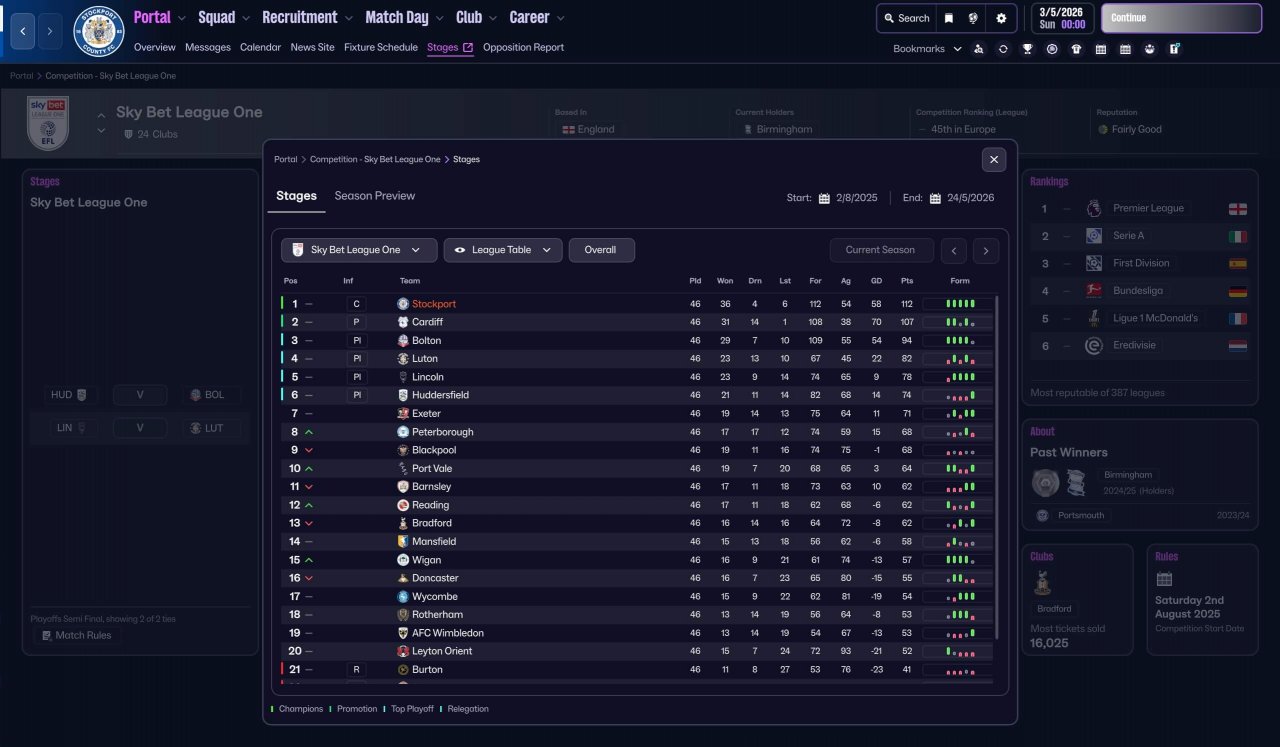Open the League Table view dropdown
The image size is (1280, 747).
coord(503,250)
